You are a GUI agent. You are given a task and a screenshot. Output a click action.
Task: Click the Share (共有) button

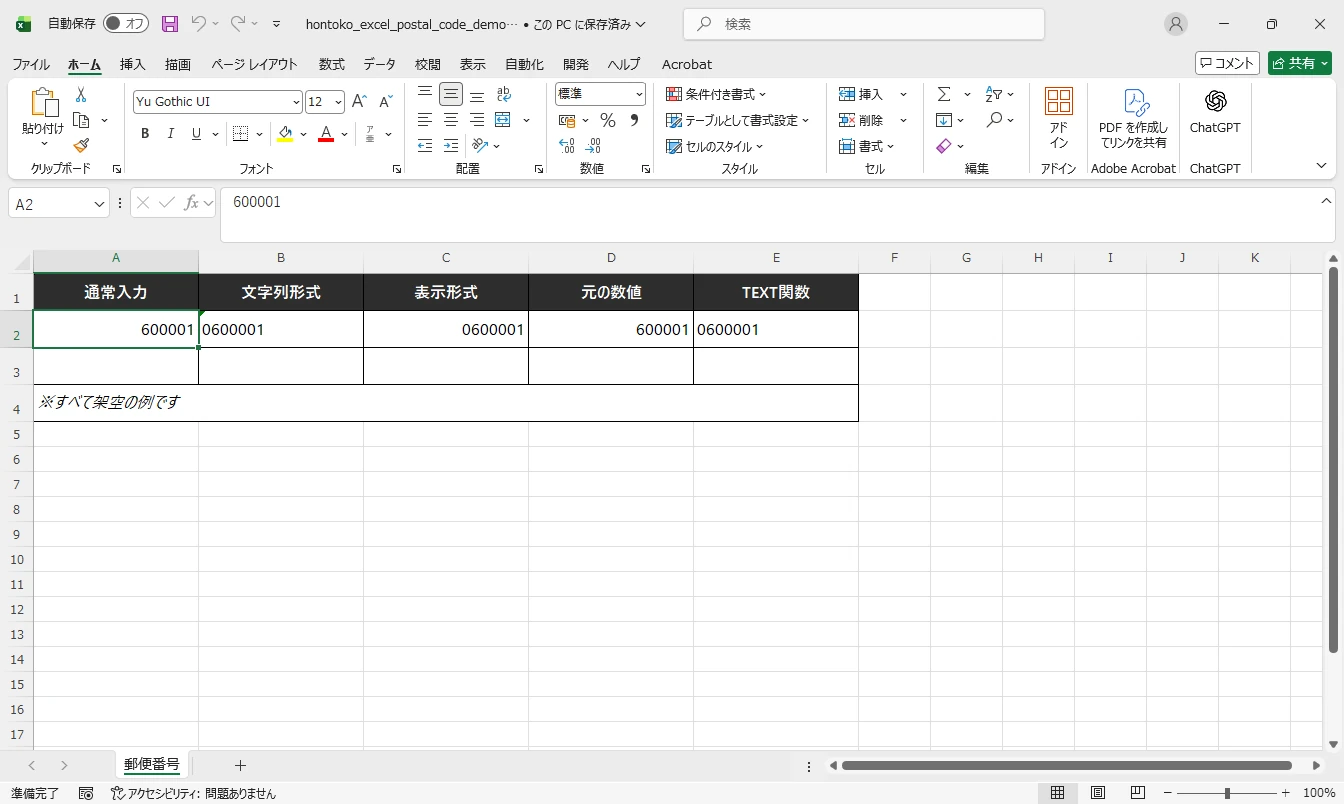click(1300, 63)
